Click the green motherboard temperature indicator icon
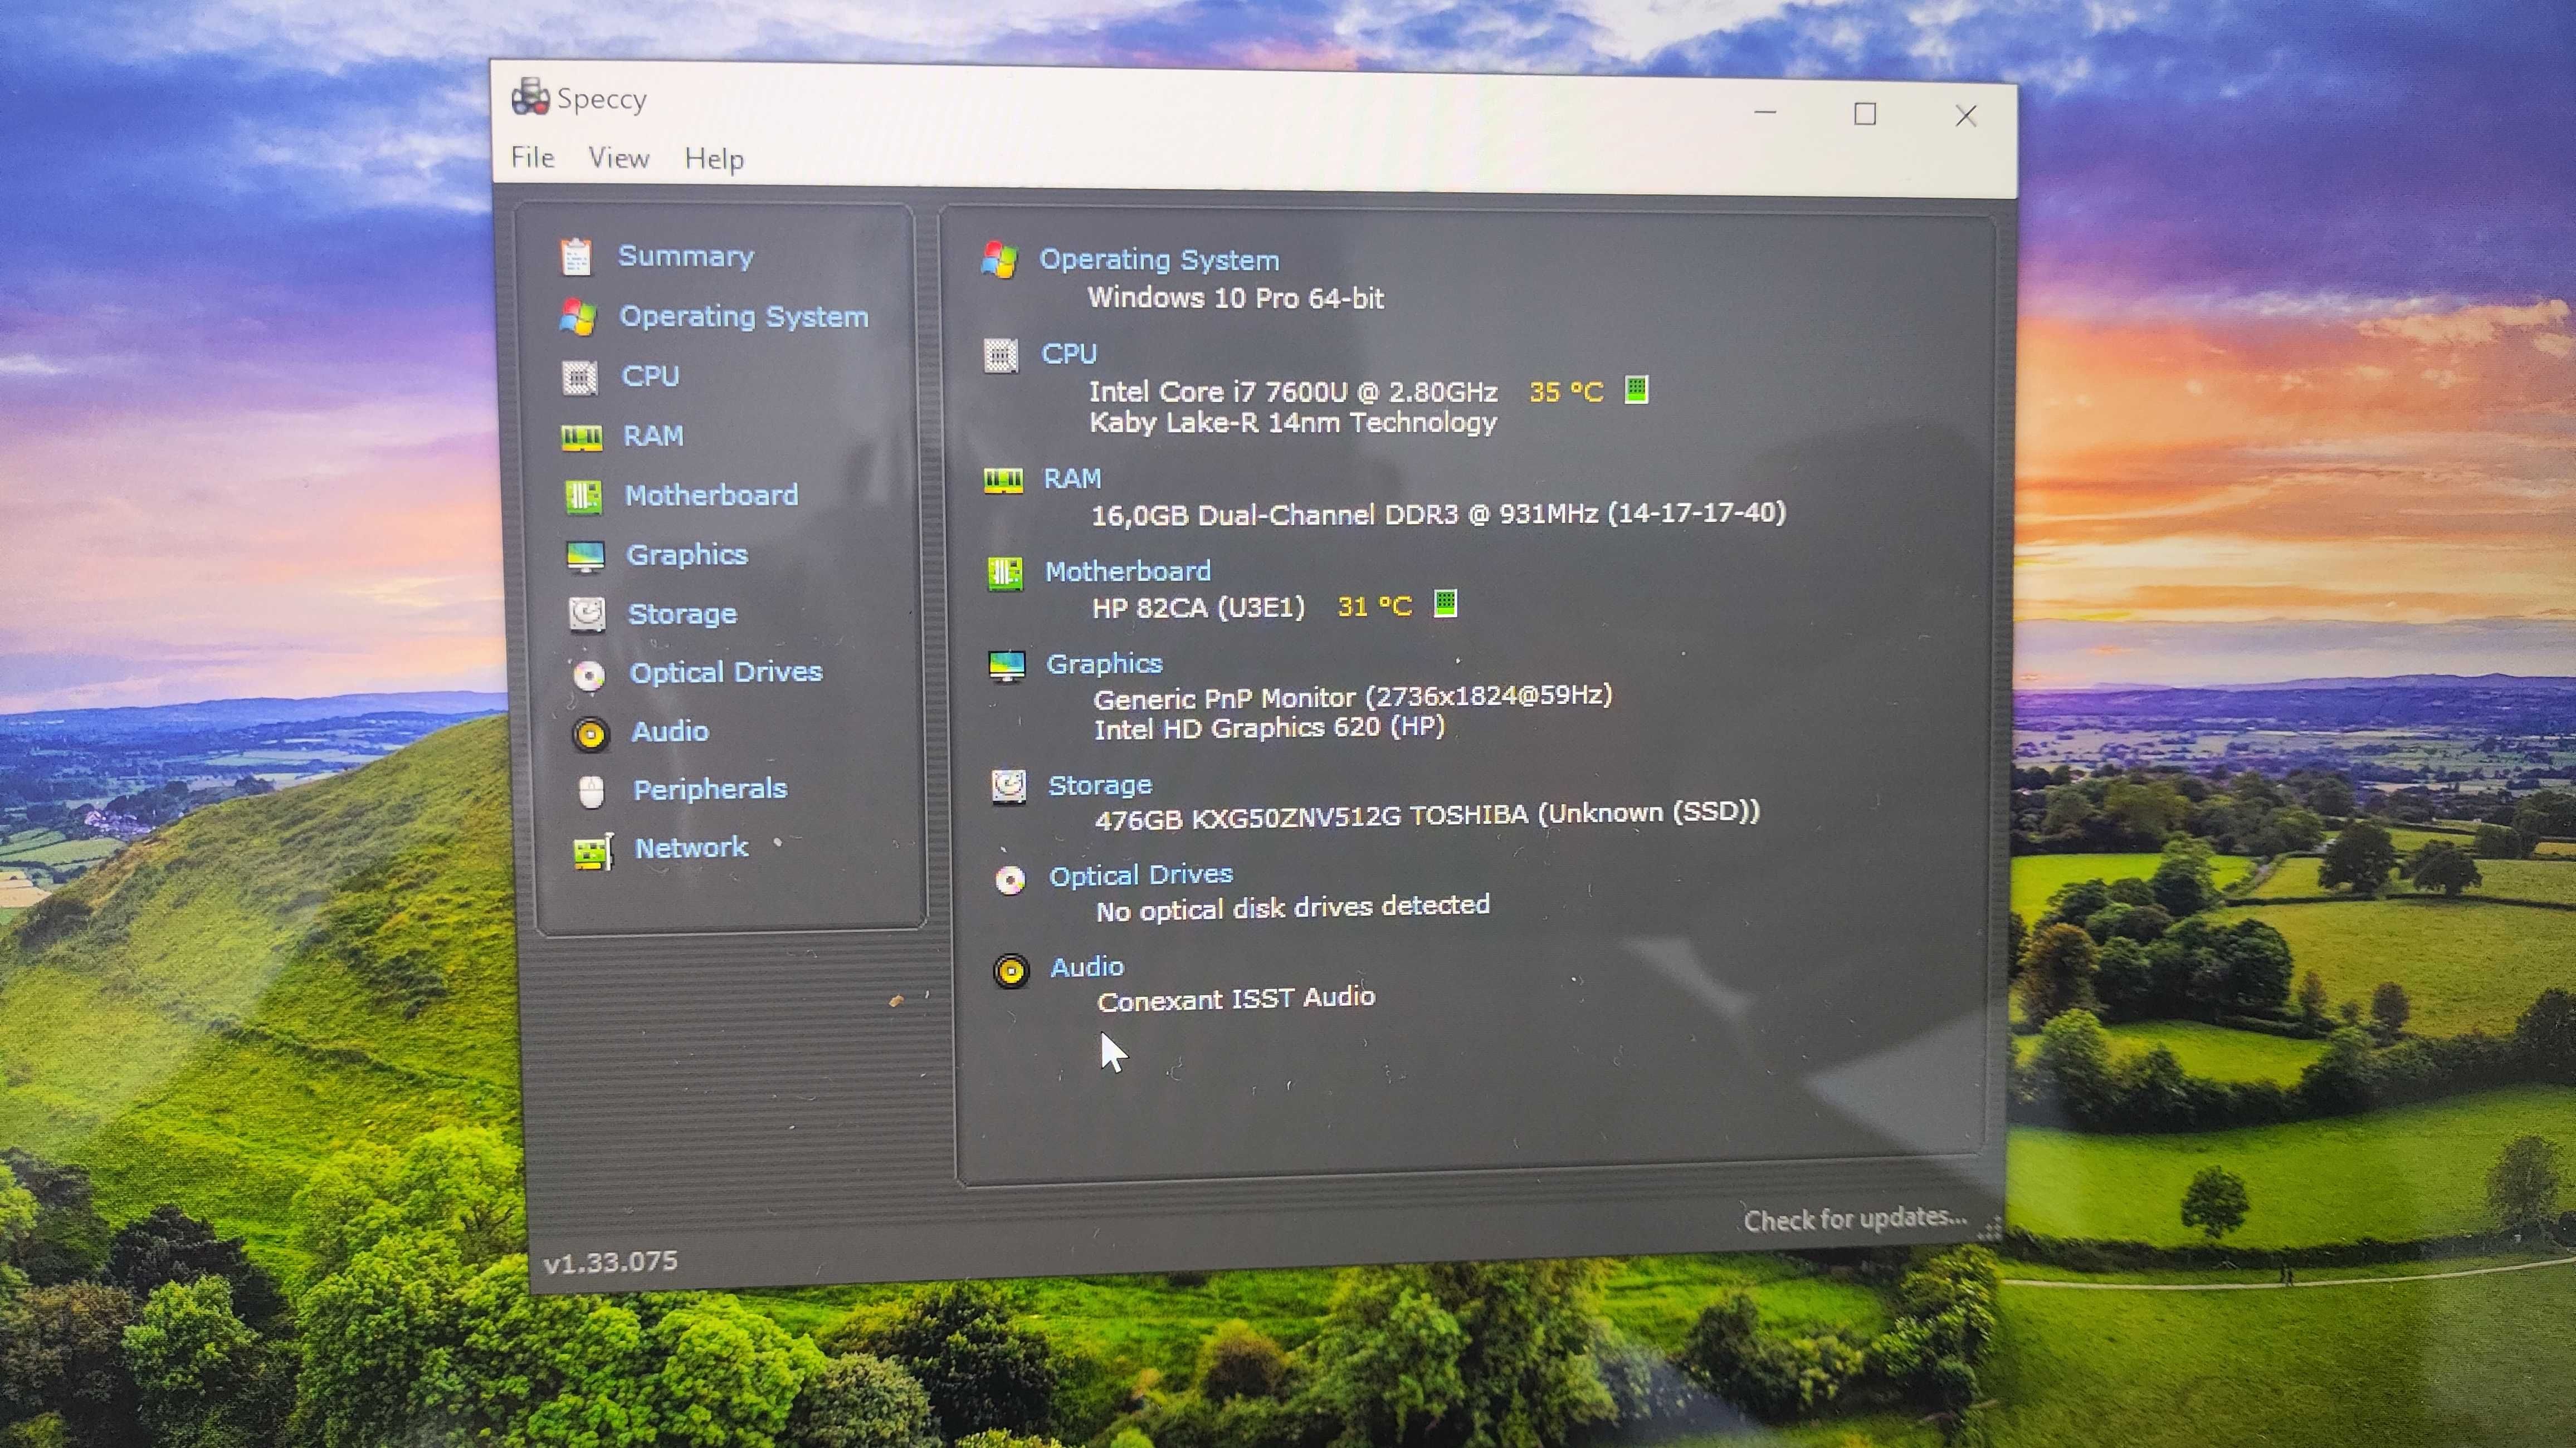 click(1445, 603)
